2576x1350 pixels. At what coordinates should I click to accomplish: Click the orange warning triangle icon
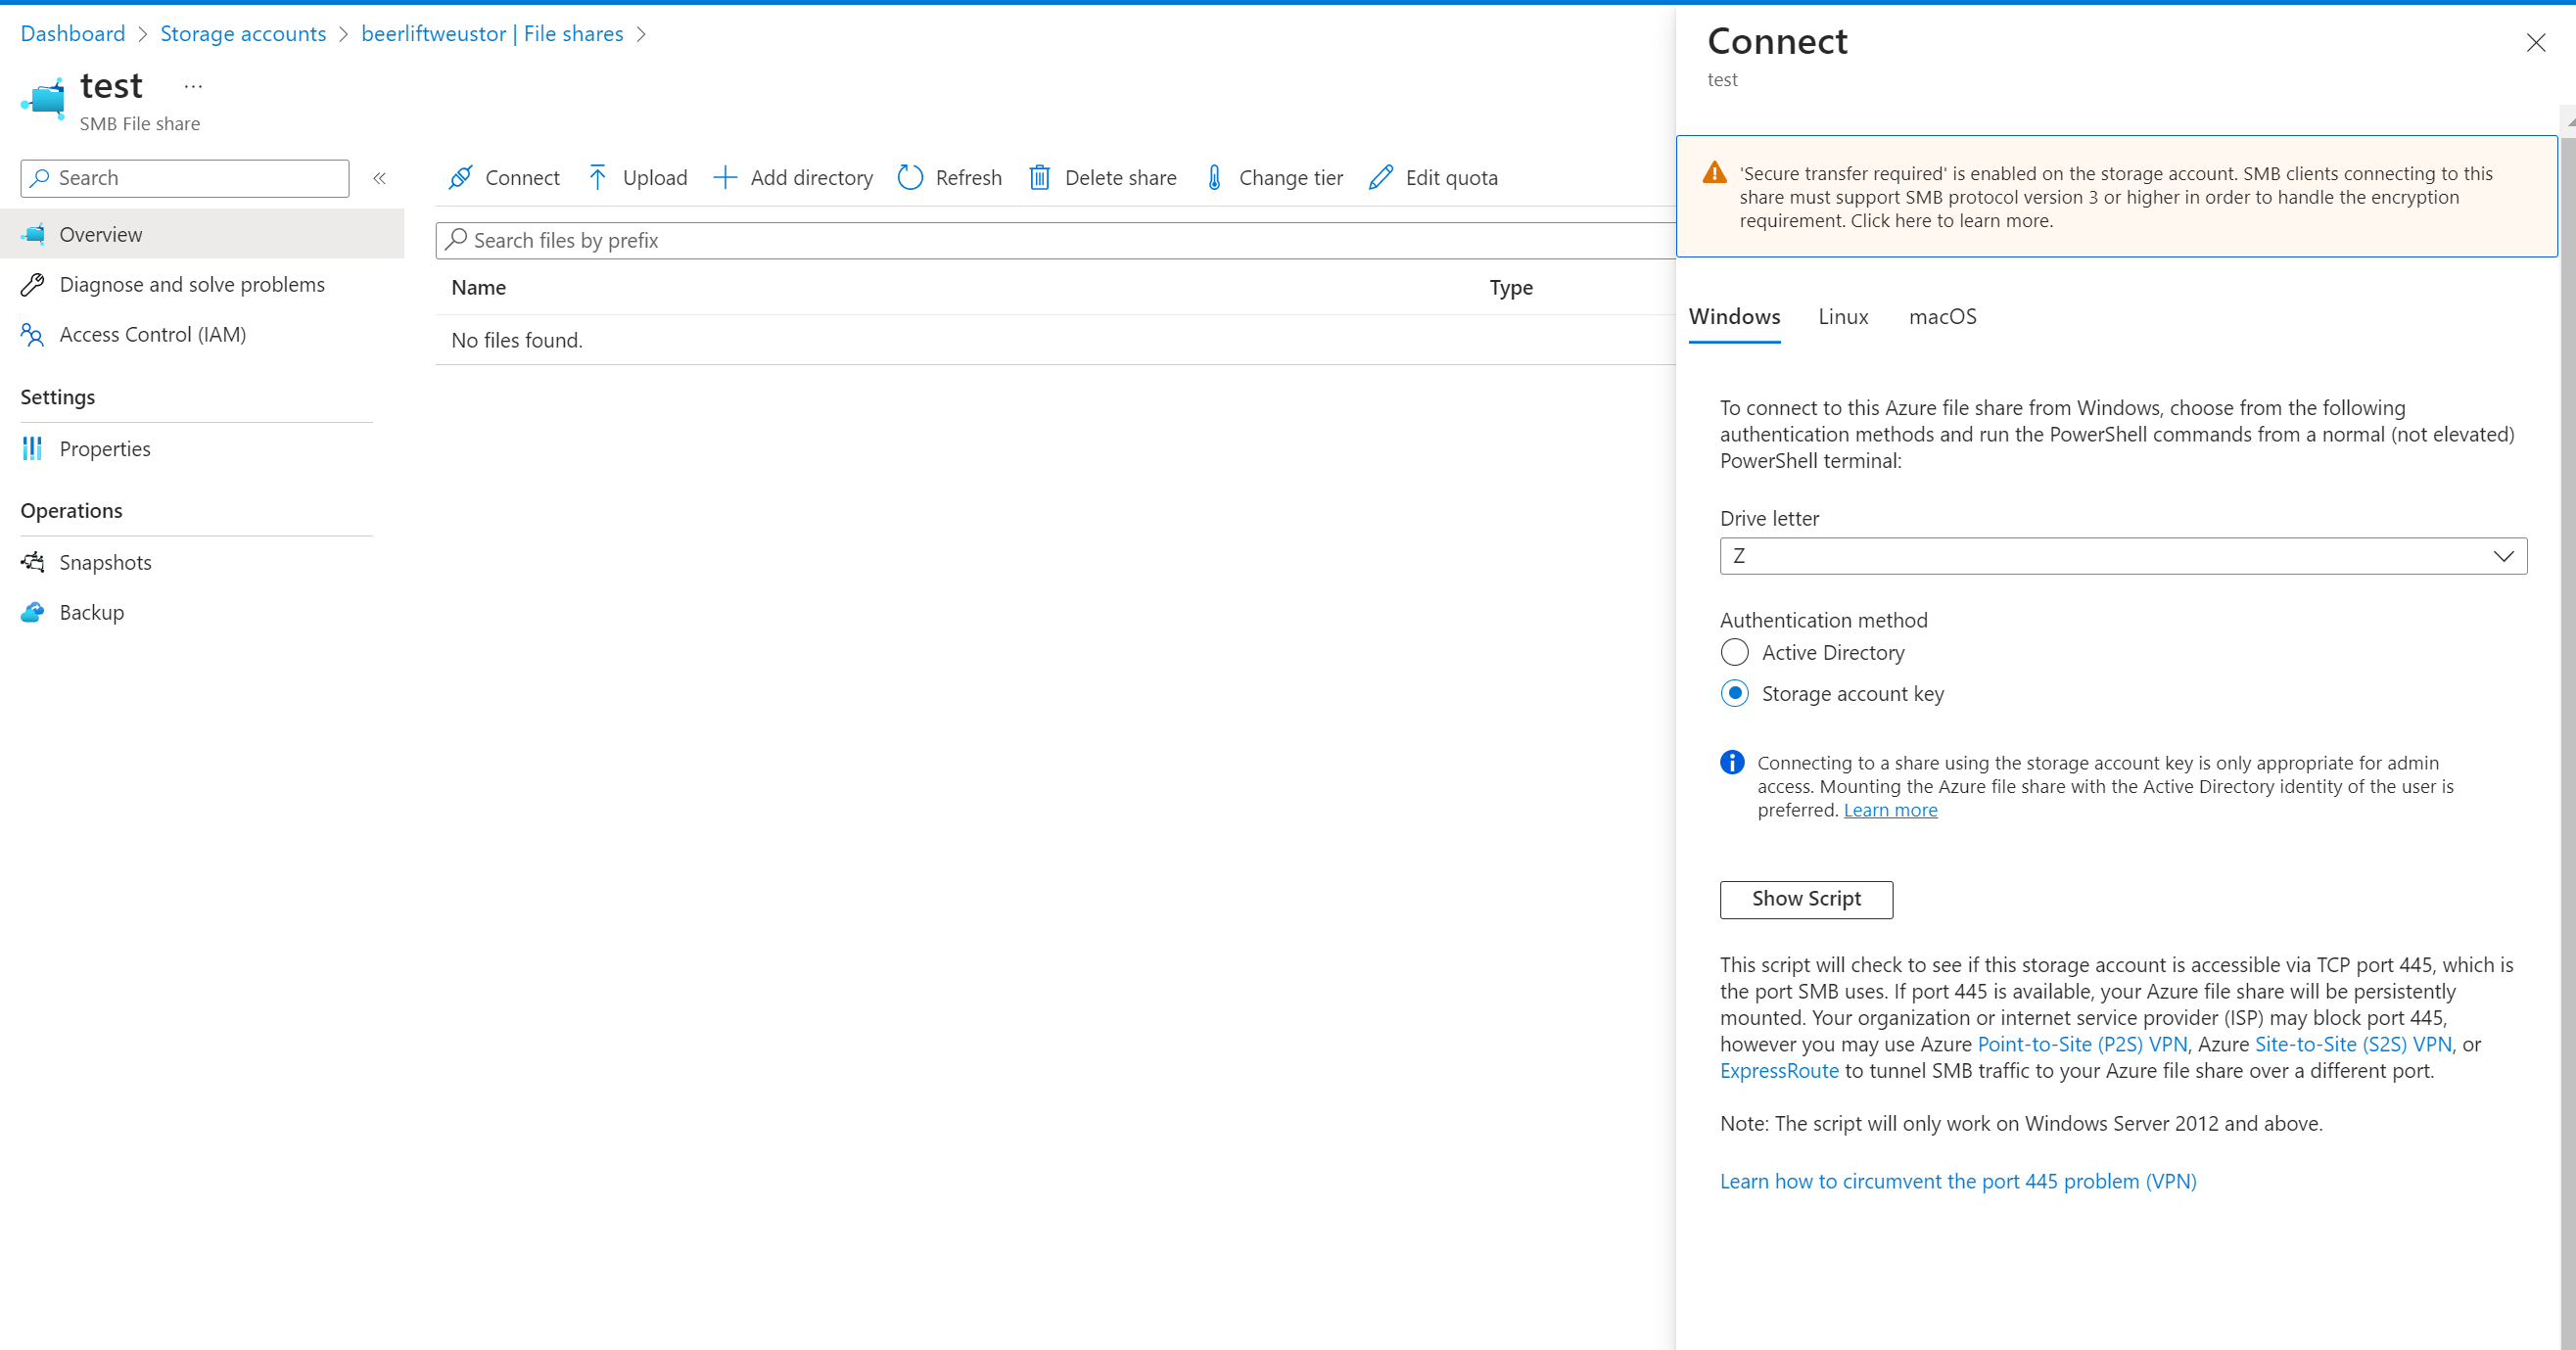(x=1715, y=173)
